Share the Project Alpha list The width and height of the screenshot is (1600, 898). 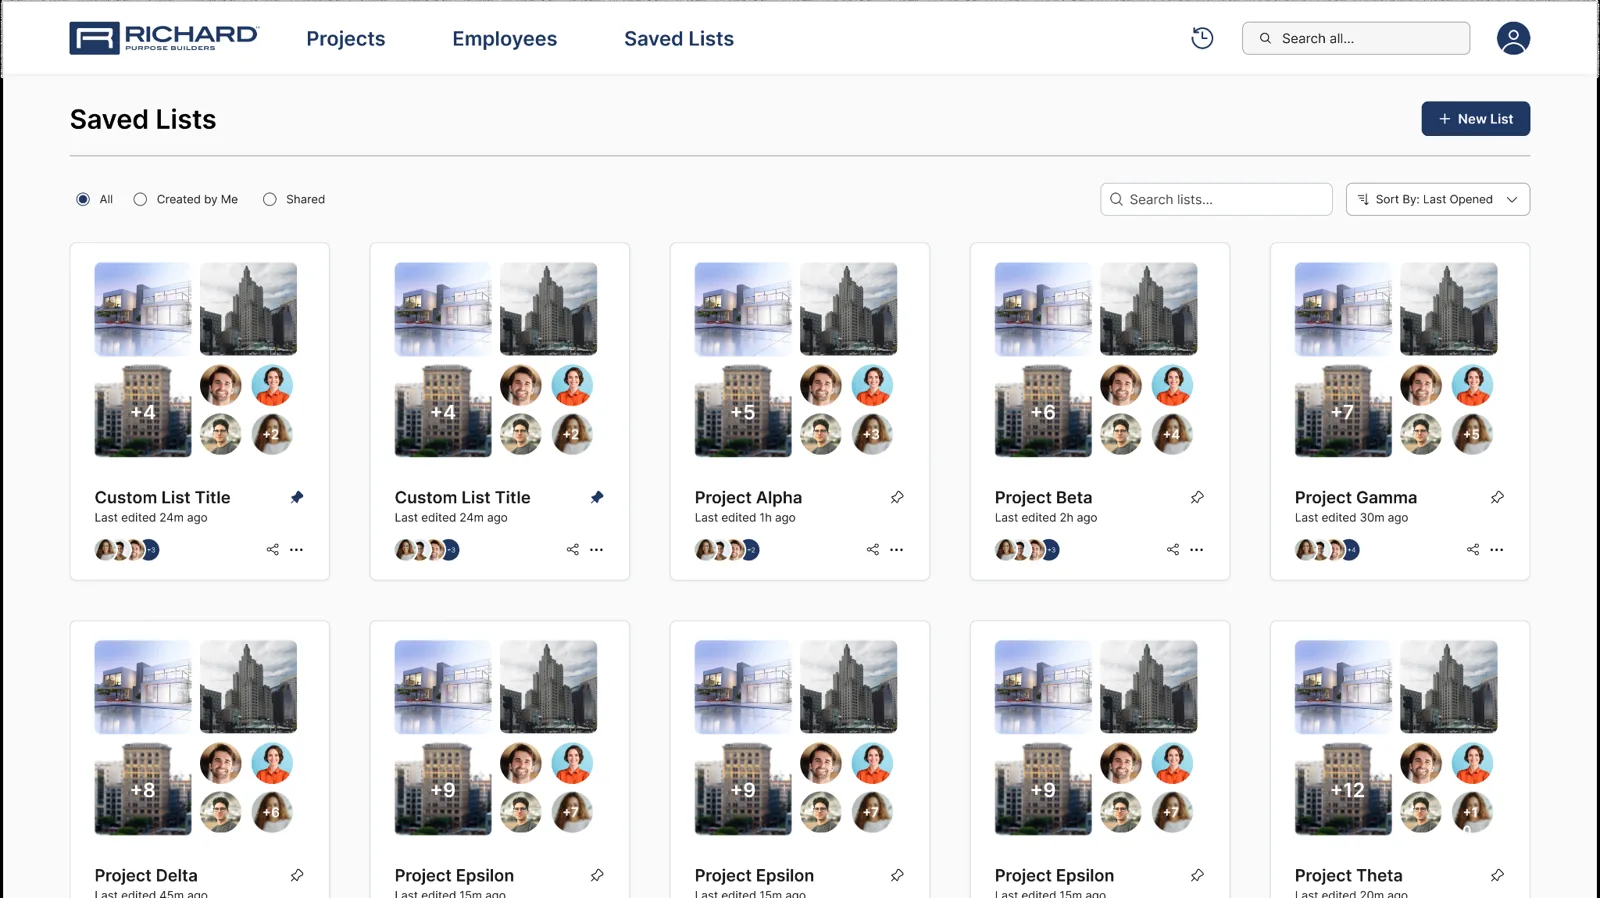[873, 550]
